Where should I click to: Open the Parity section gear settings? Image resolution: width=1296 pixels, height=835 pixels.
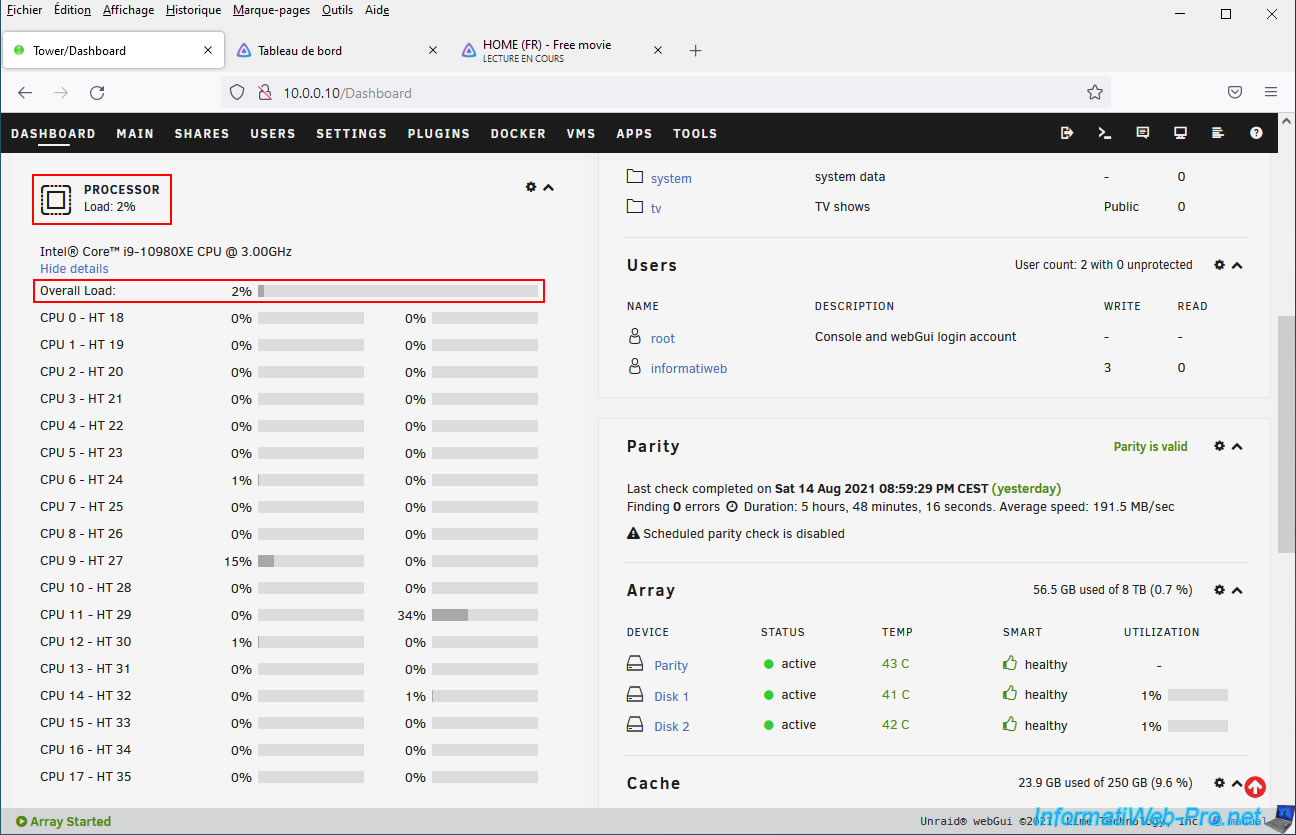[1219, 446]
